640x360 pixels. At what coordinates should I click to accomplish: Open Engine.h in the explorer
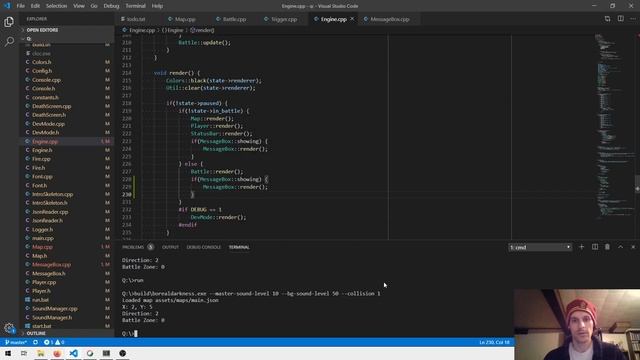(x=42, y=150)
